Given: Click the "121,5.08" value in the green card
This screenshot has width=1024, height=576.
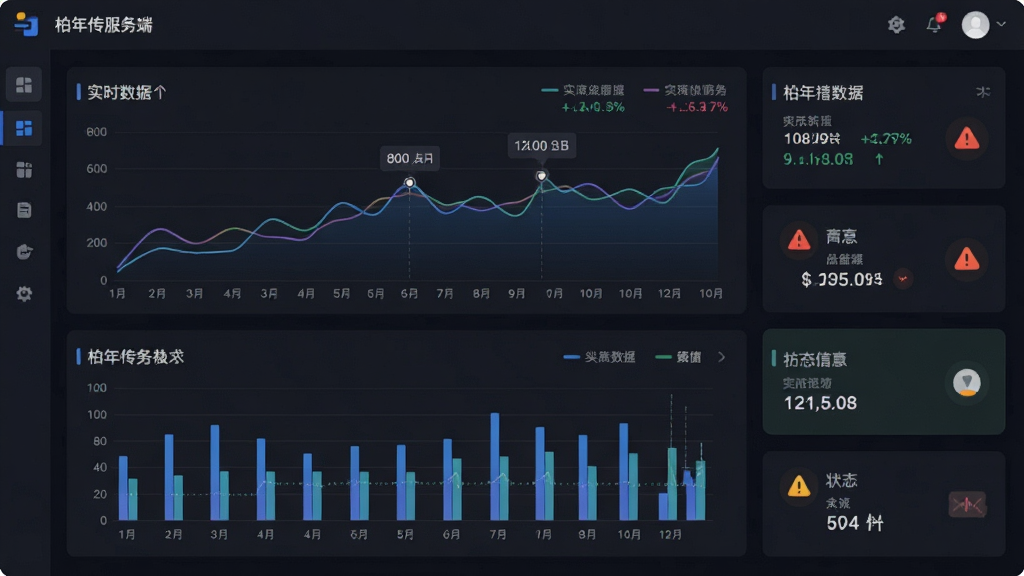Looking at the screenshot, I should [x=820, y=403].
